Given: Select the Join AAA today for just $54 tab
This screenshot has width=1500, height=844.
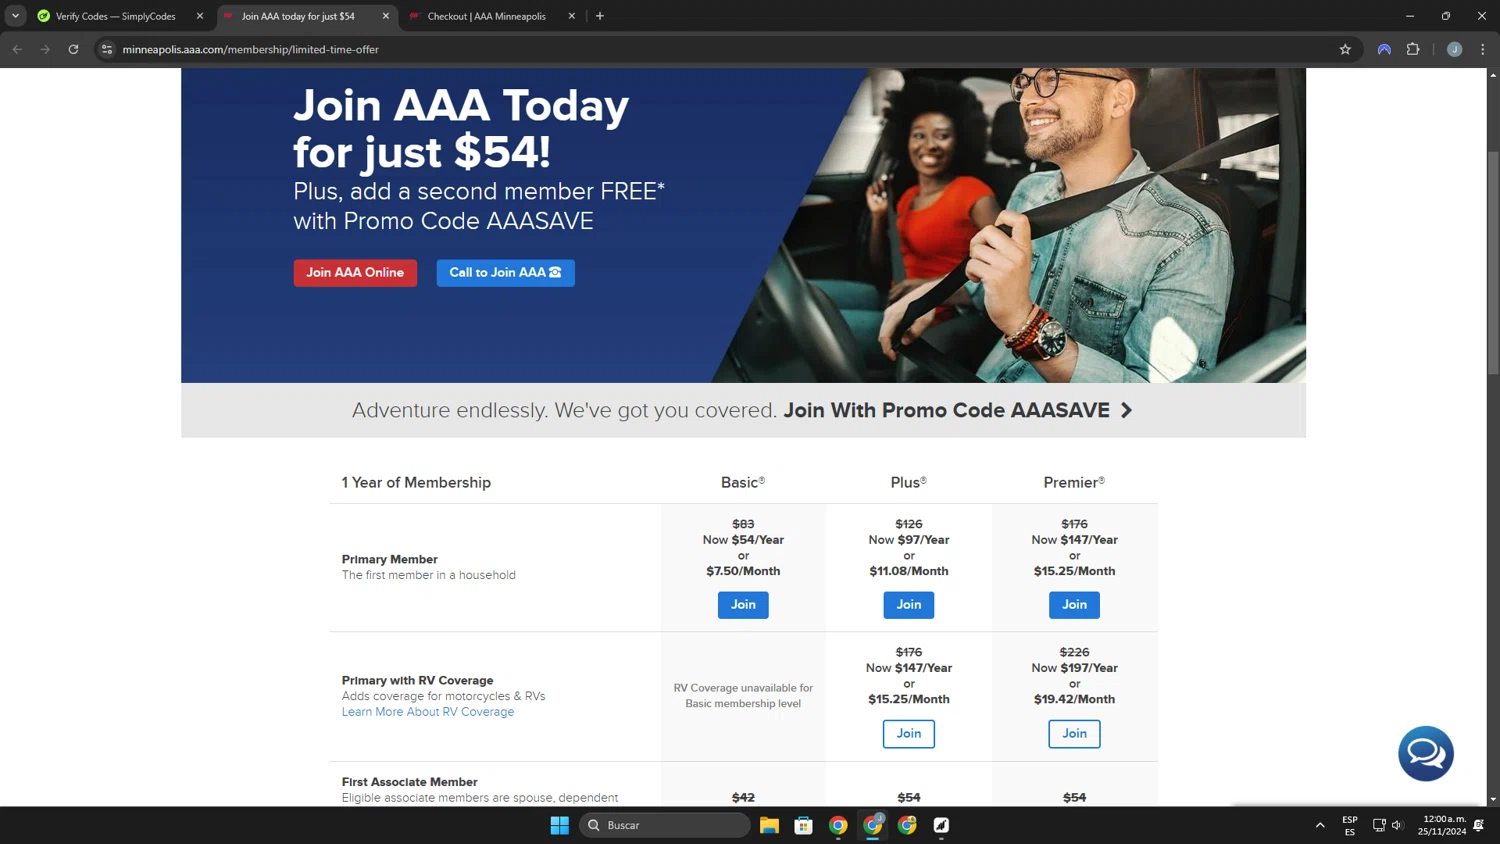Looking at the screenshot, I should [x=298, y=16].
